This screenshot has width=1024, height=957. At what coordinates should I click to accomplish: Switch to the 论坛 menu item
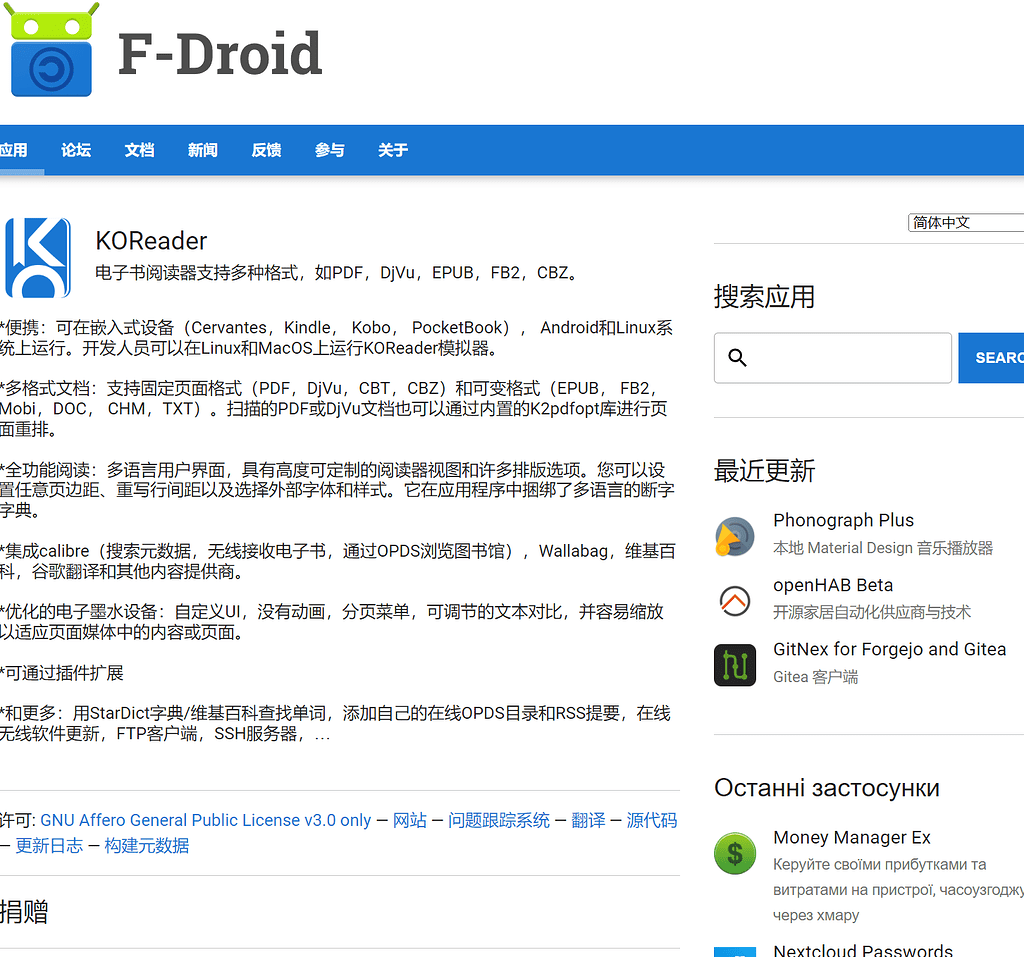pyautogui.click(x=76, y=150)
